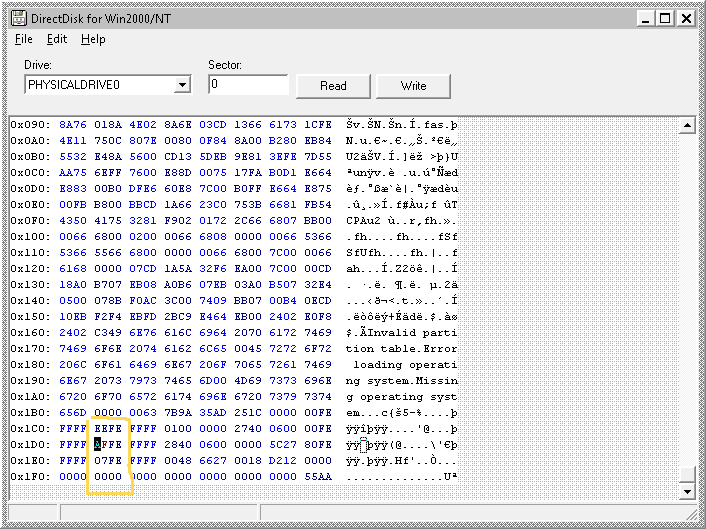Screen dimensions: 706x529
Task: Click ASCII text 'g operating syst'
Action: point(402,397)
